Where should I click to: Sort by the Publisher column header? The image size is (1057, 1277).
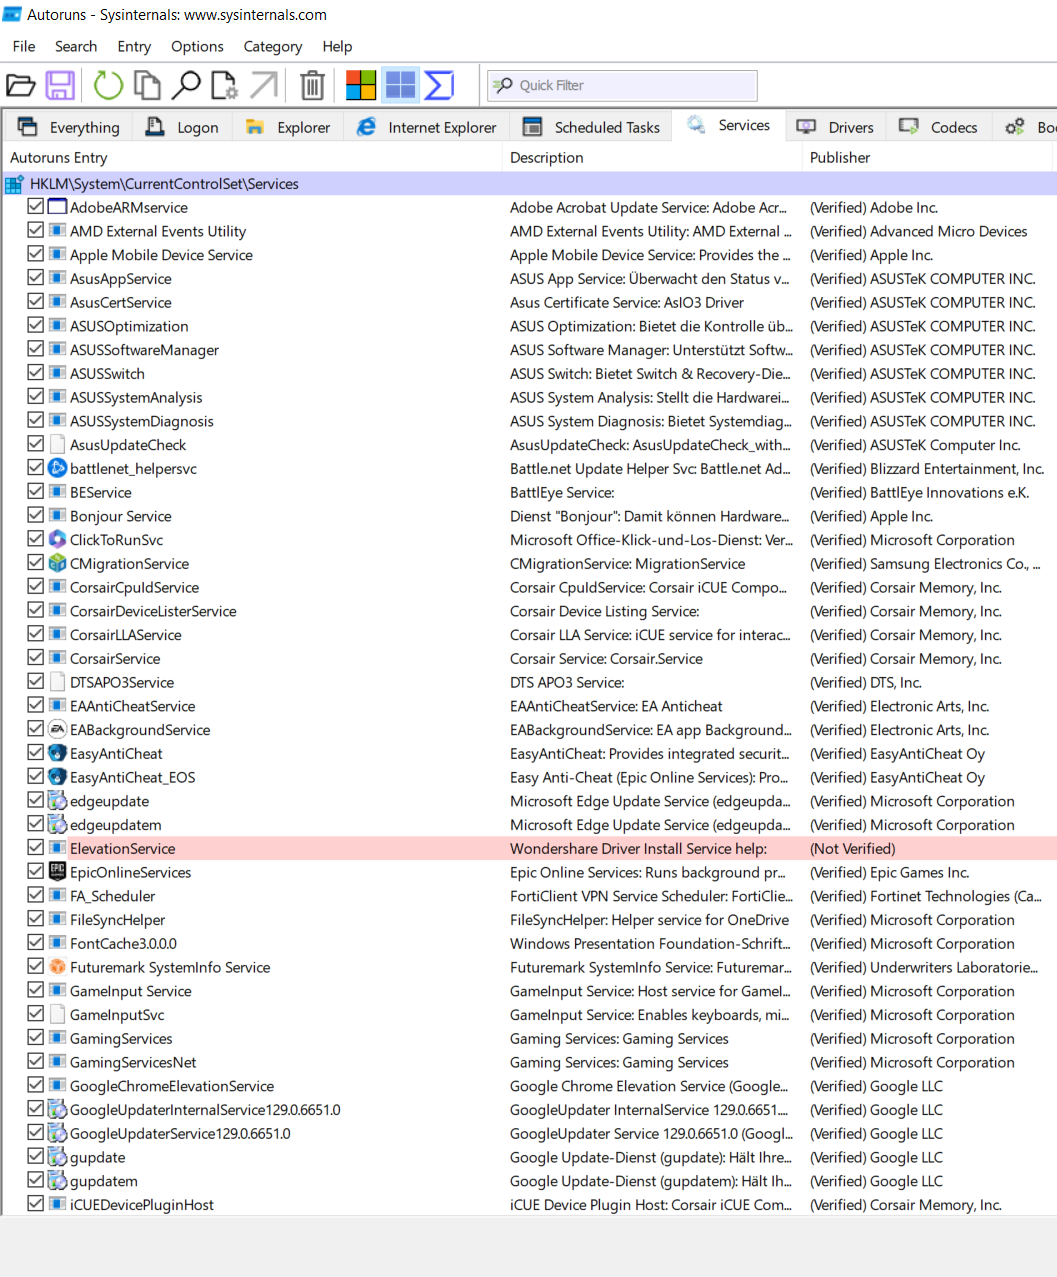pyautogui.click(x=928, y=157)
